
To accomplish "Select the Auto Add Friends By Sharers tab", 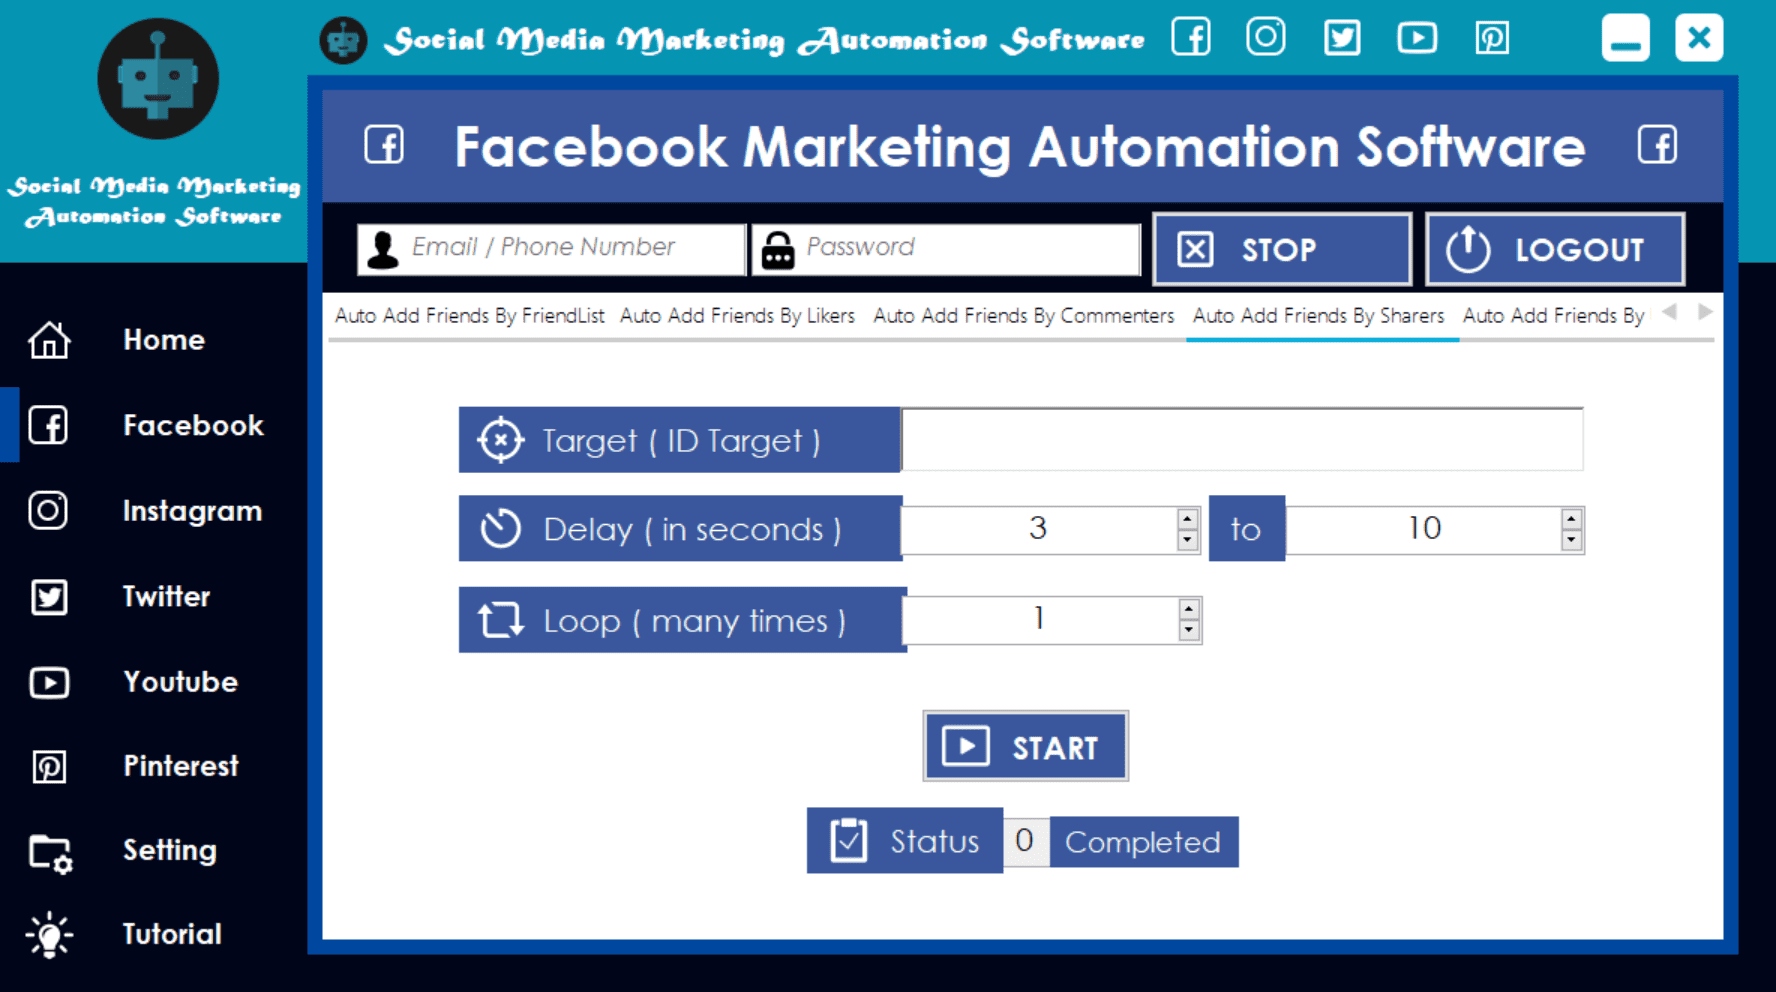I will [x=1318, y=316].
